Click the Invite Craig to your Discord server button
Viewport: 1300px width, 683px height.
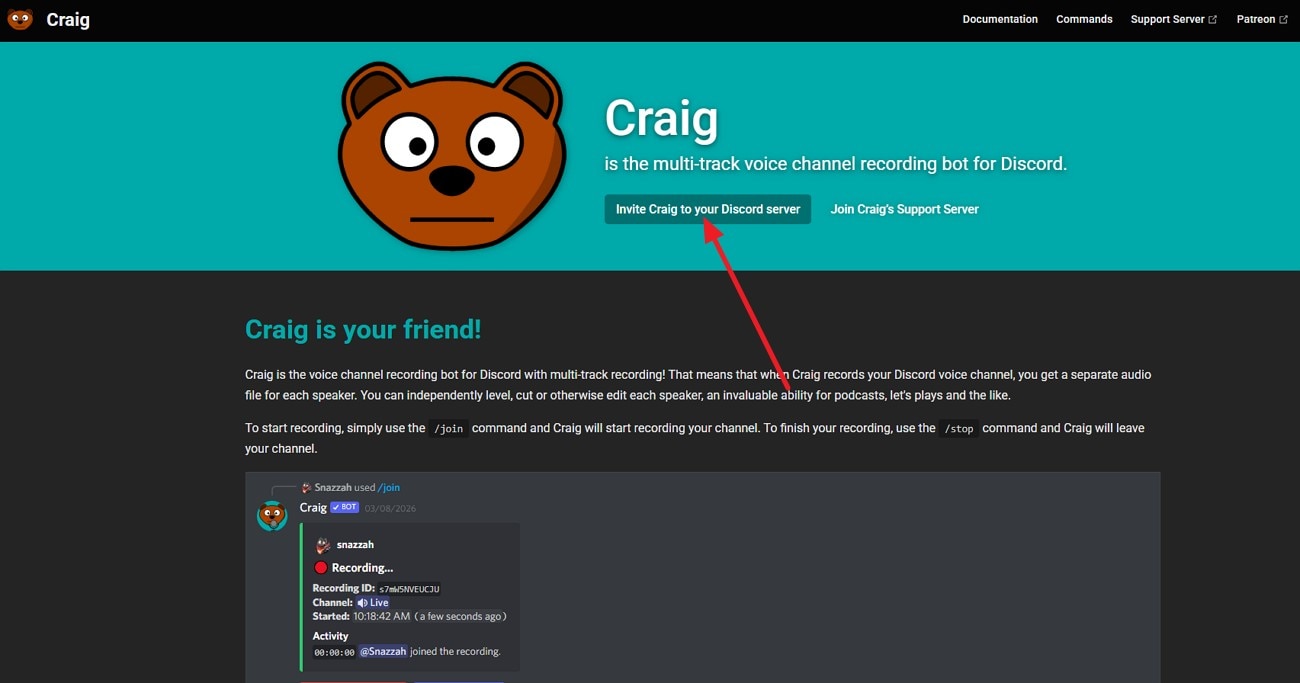[707, 209]
